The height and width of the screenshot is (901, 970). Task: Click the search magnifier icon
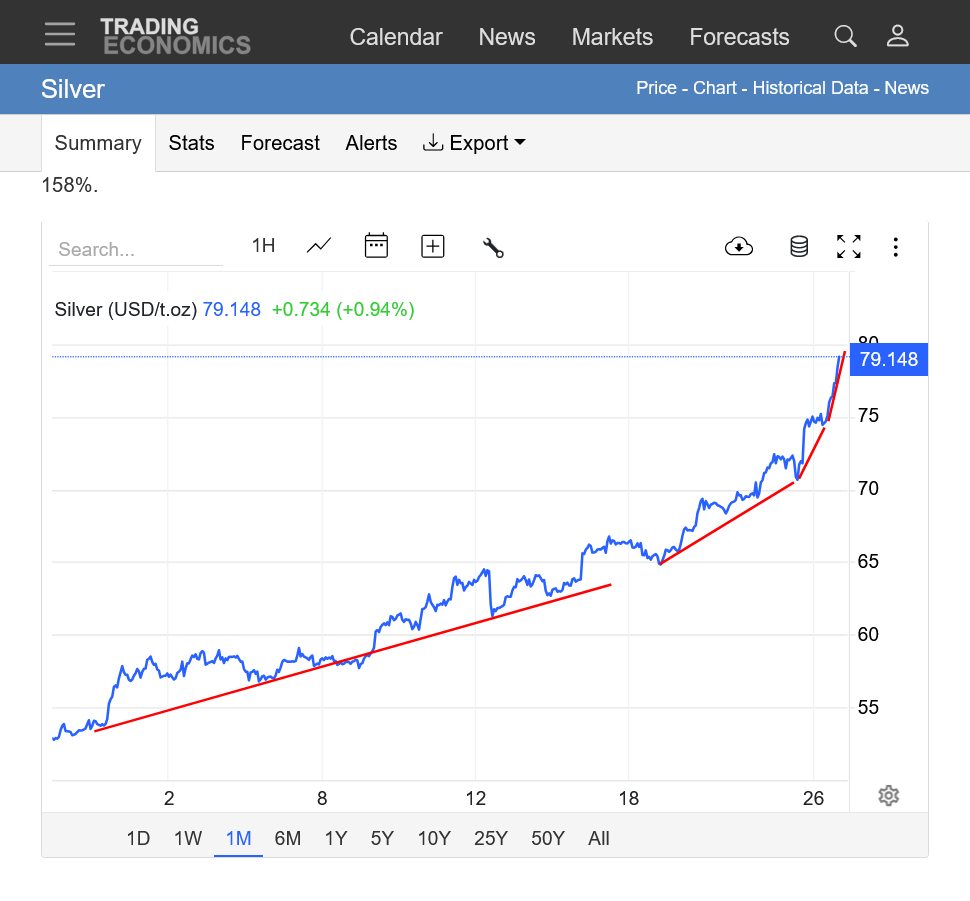[x=845, y=37]
